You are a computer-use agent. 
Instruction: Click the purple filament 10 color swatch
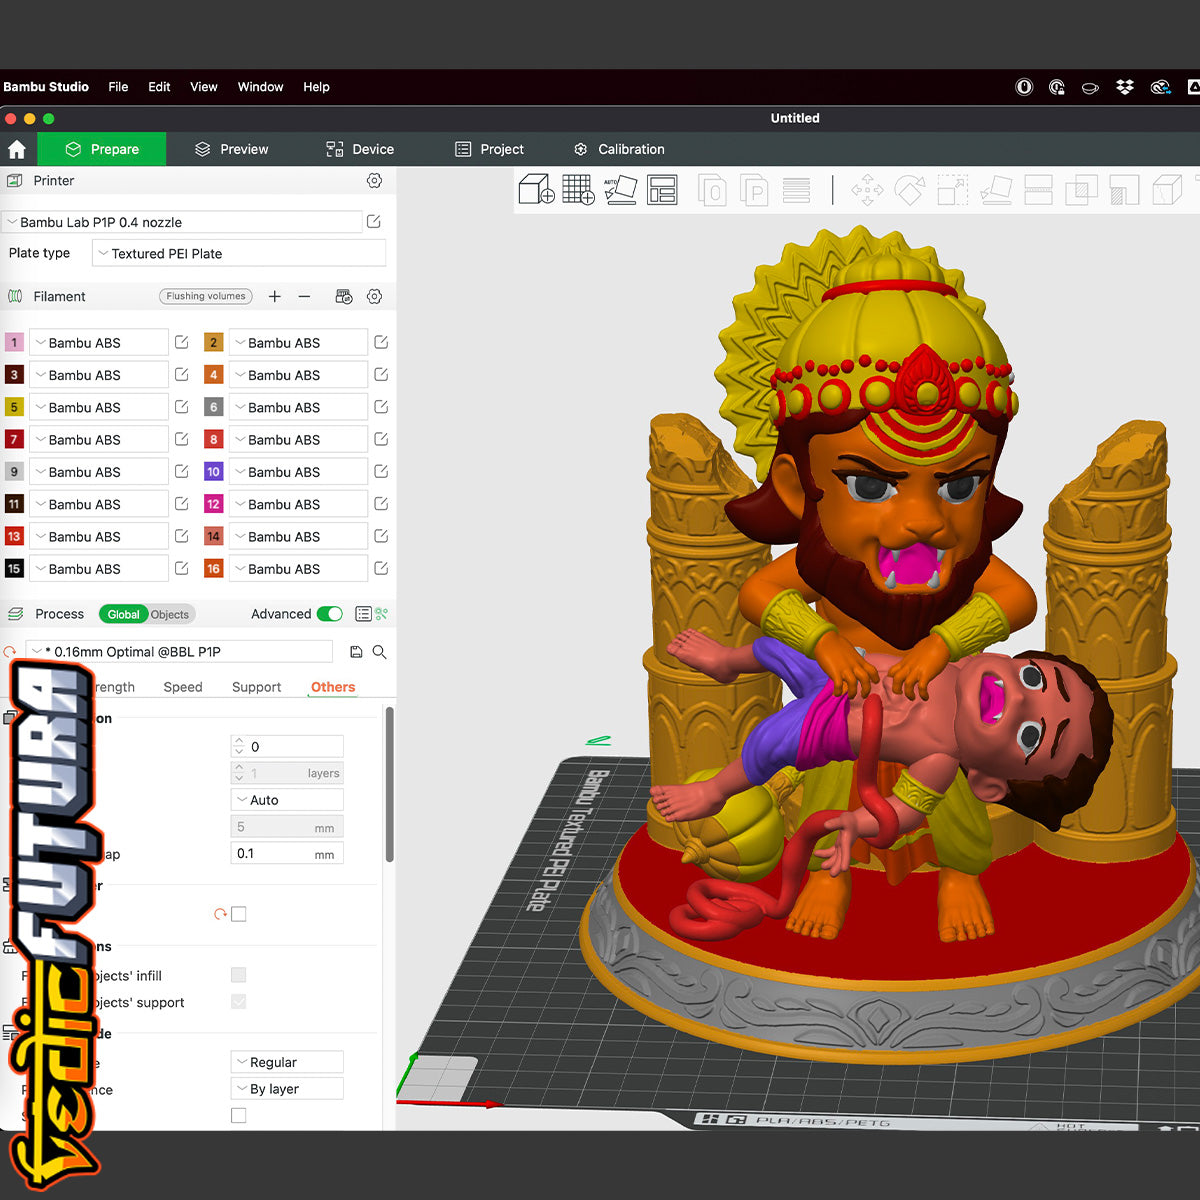coord(213,472)
